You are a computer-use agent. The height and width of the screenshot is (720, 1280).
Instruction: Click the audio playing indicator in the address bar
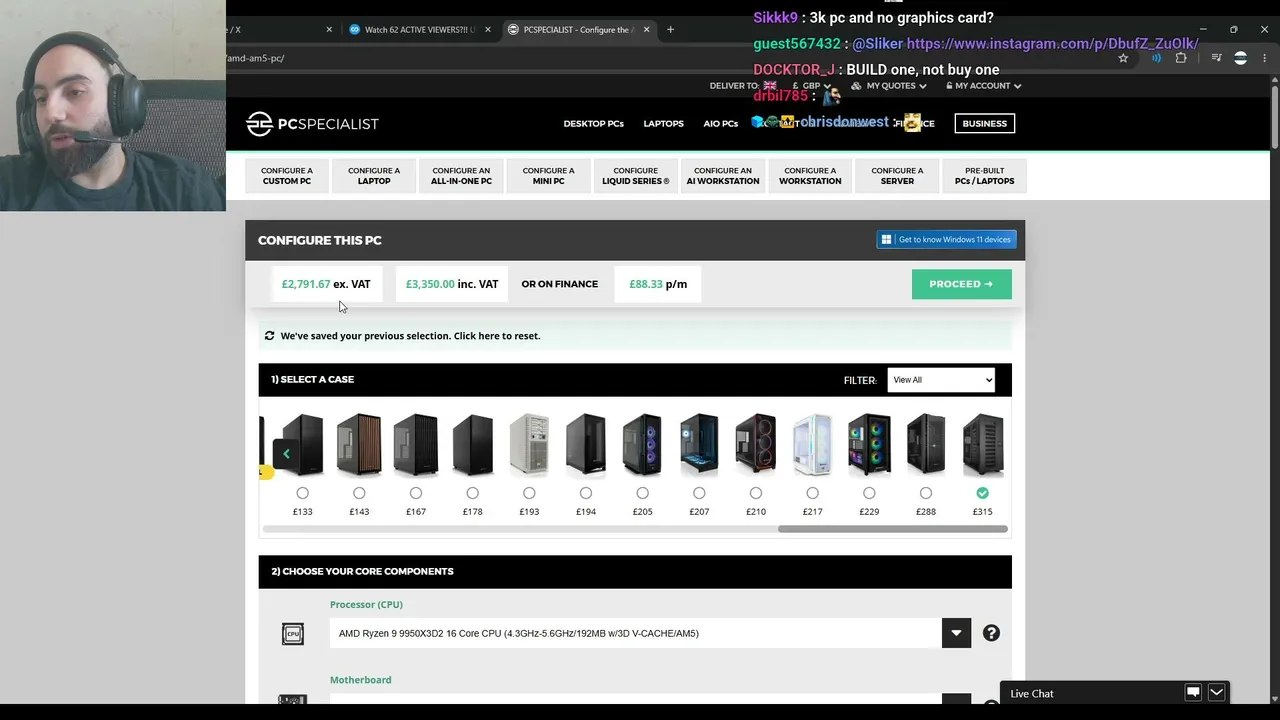click(x=1156, y=58)
